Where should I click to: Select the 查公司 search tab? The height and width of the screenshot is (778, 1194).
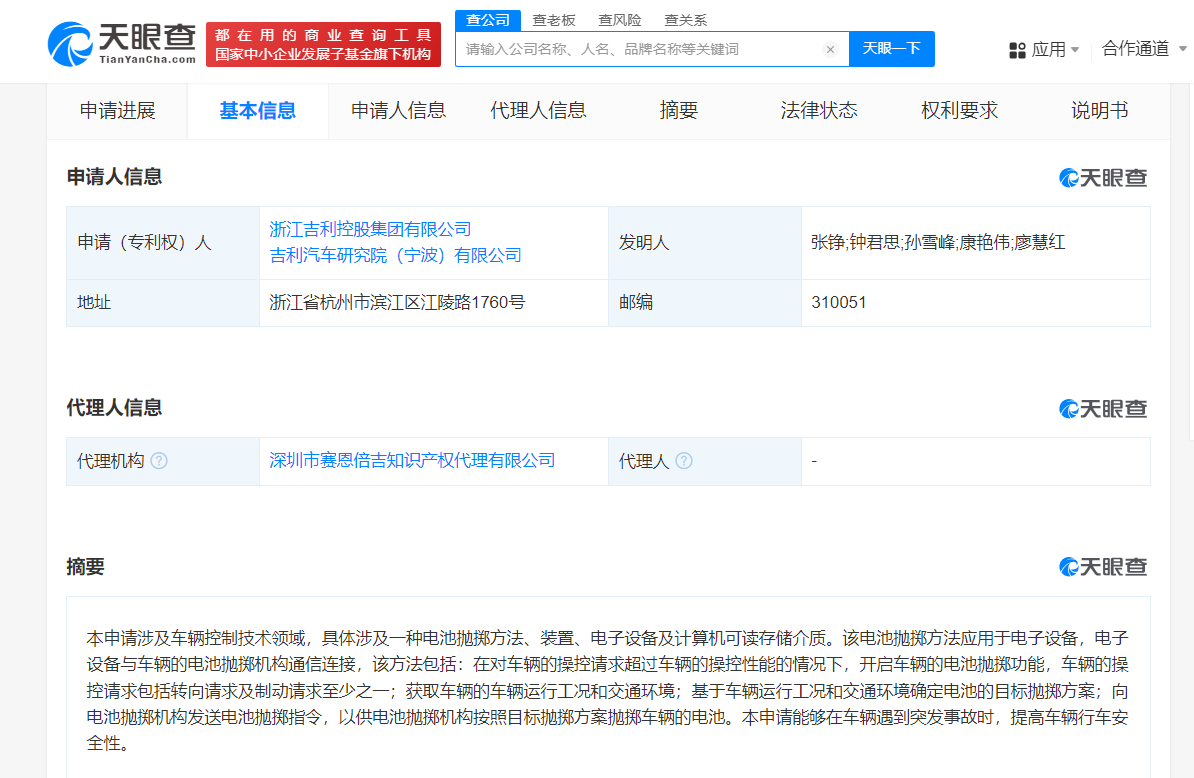[488, 21]
